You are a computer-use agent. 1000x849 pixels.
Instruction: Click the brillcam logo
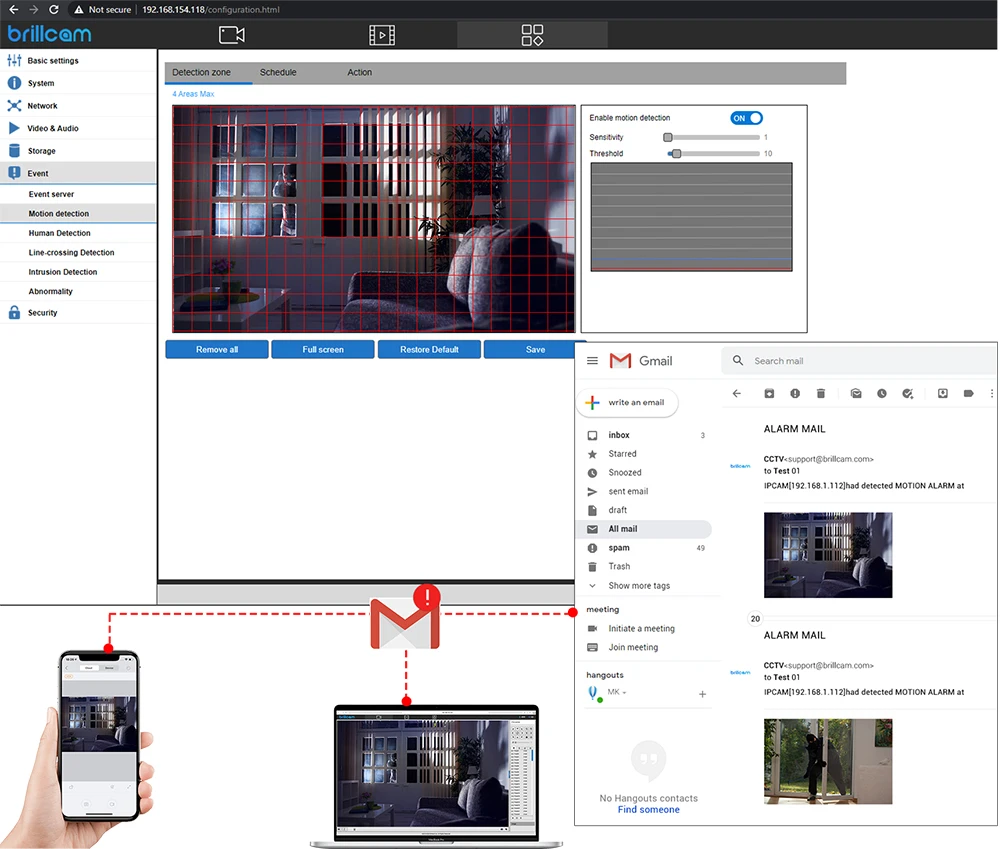[49, 33]
